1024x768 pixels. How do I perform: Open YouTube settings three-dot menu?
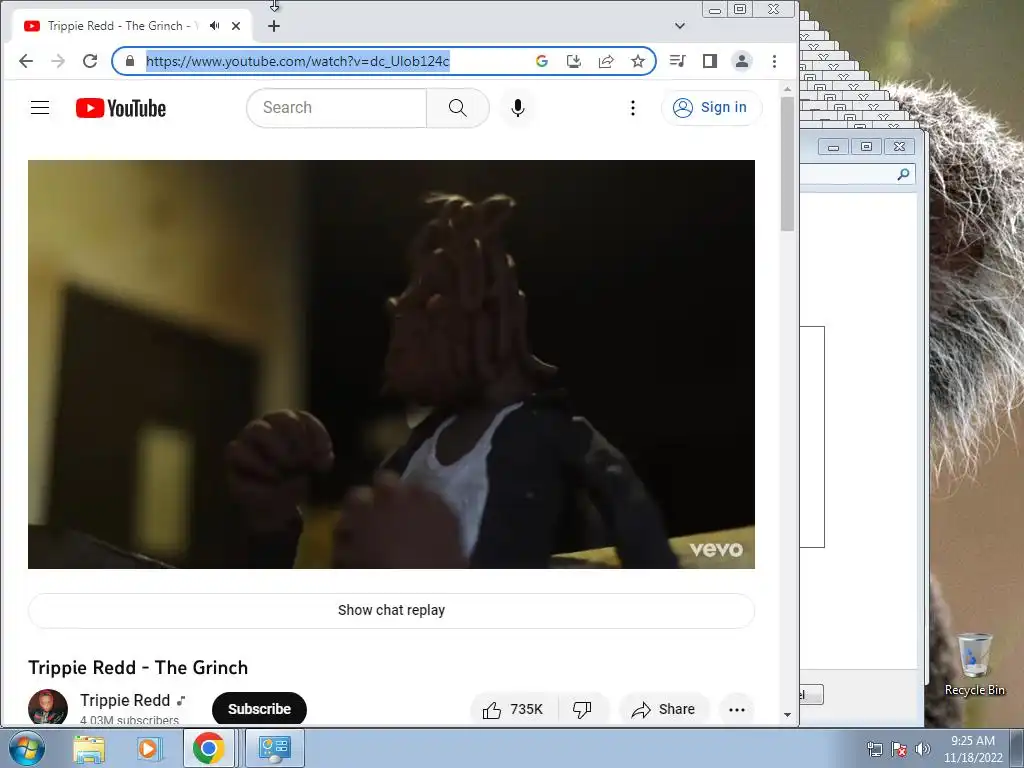point(632,108)
